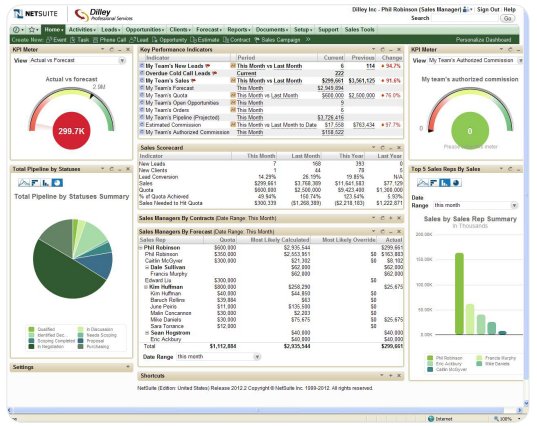The image size is (537, 426).
Task: Open the Sales Tools tab
Action: pyautogui.click(x=359, y=30)
